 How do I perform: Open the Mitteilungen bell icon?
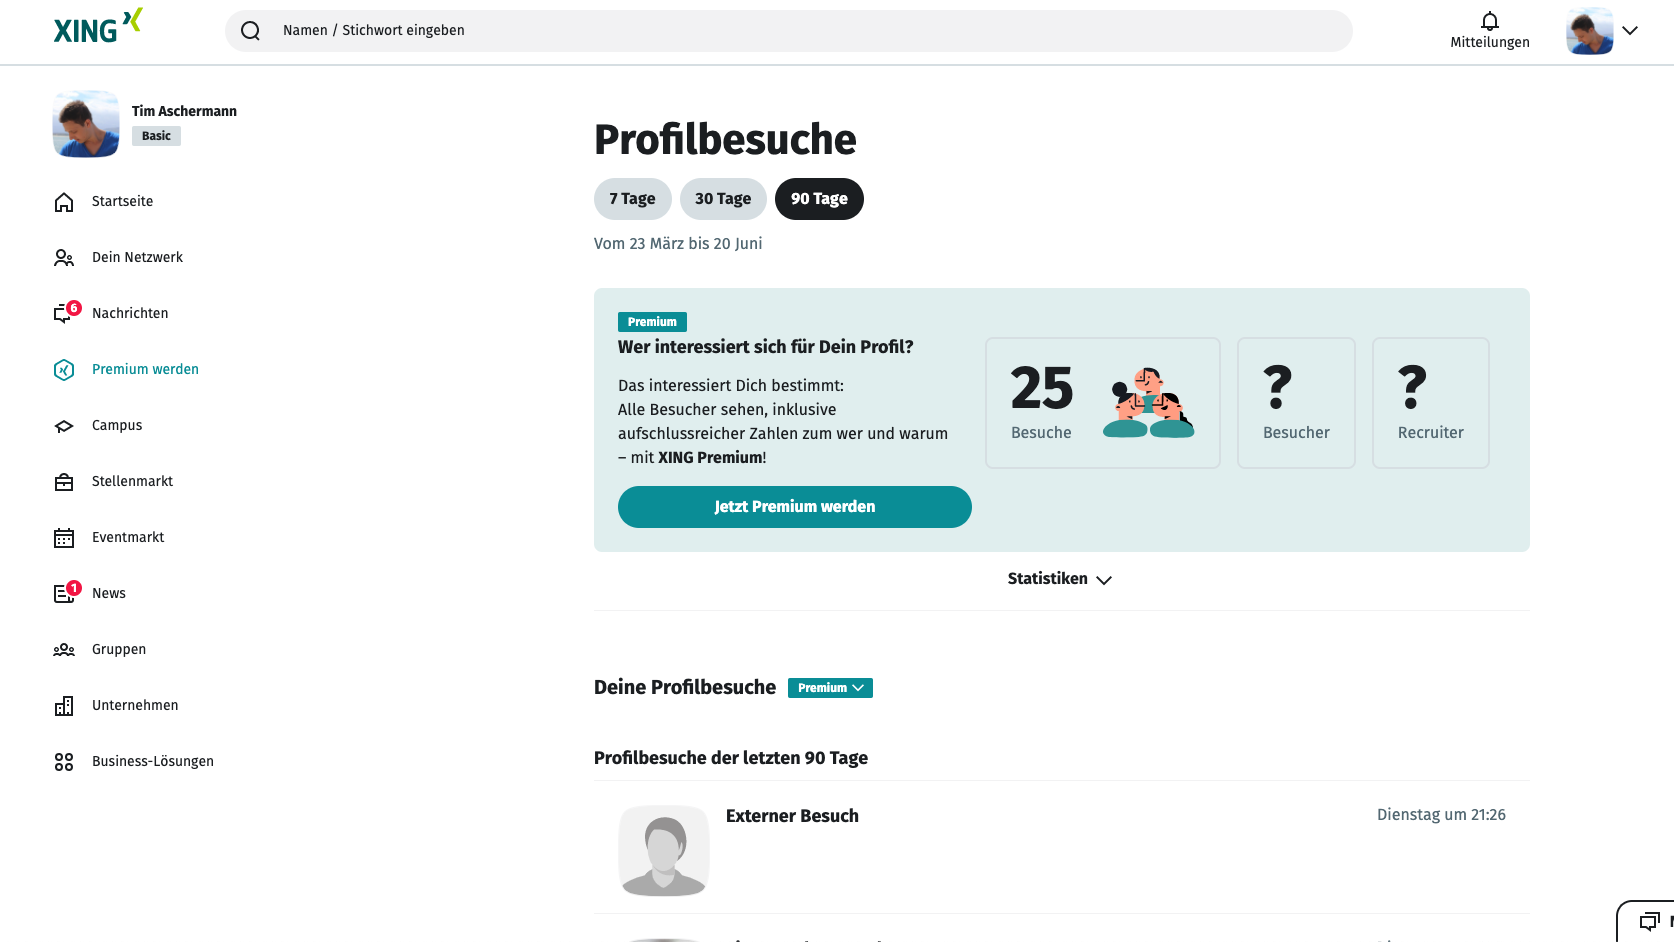pyautogui.click(x=1489, y=21)
